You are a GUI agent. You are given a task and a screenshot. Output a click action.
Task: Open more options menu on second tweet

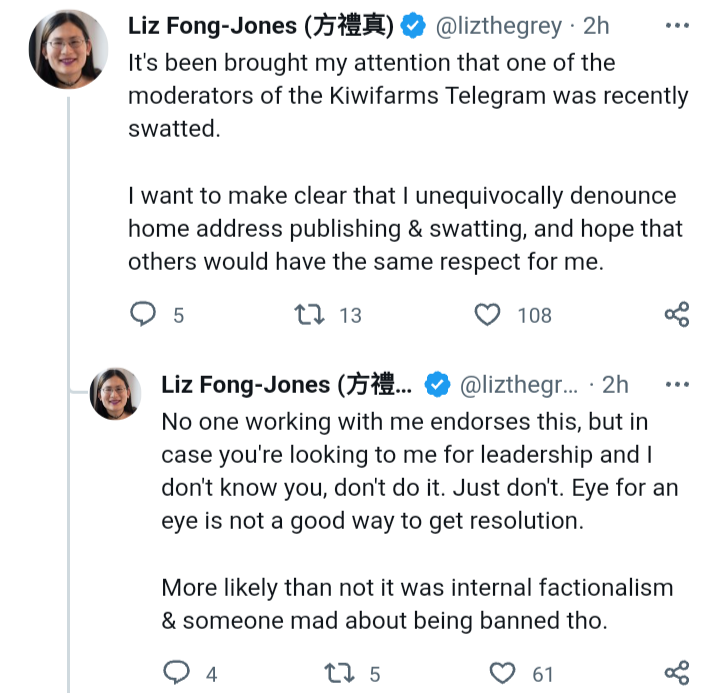click(x=677, y=385)
